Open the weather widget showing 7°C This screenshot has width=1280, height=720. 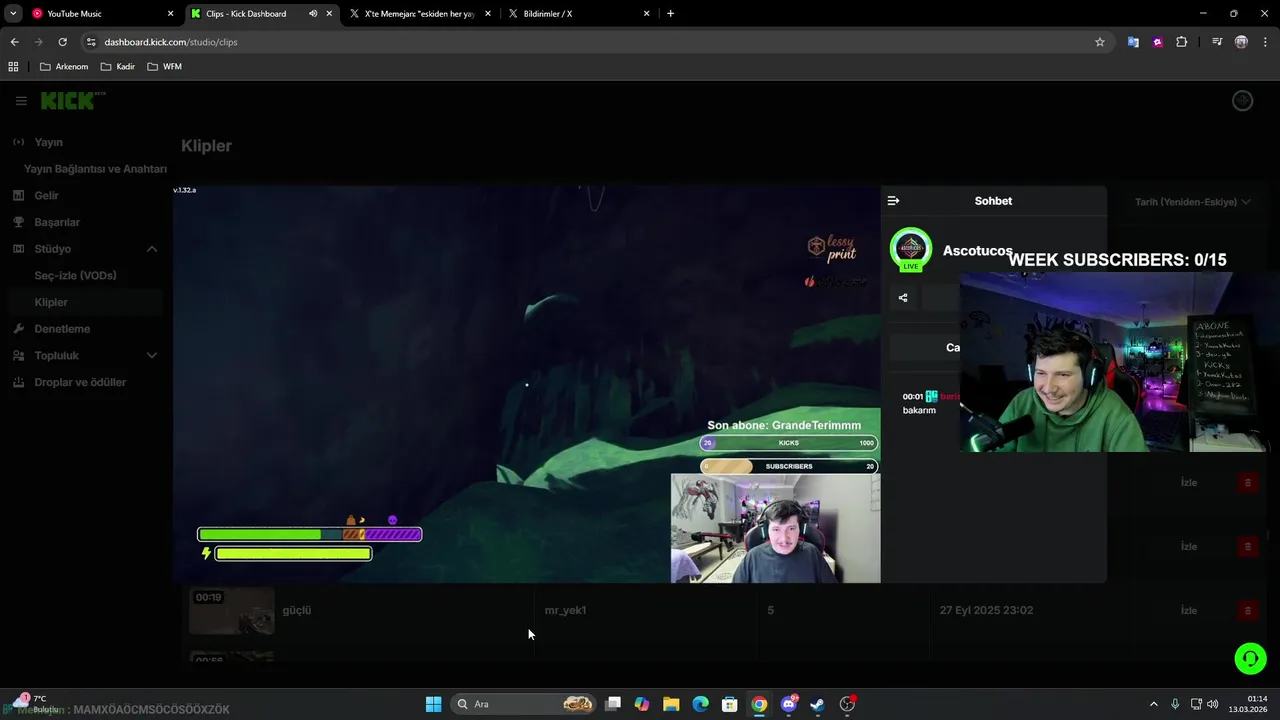pos(35,704)
